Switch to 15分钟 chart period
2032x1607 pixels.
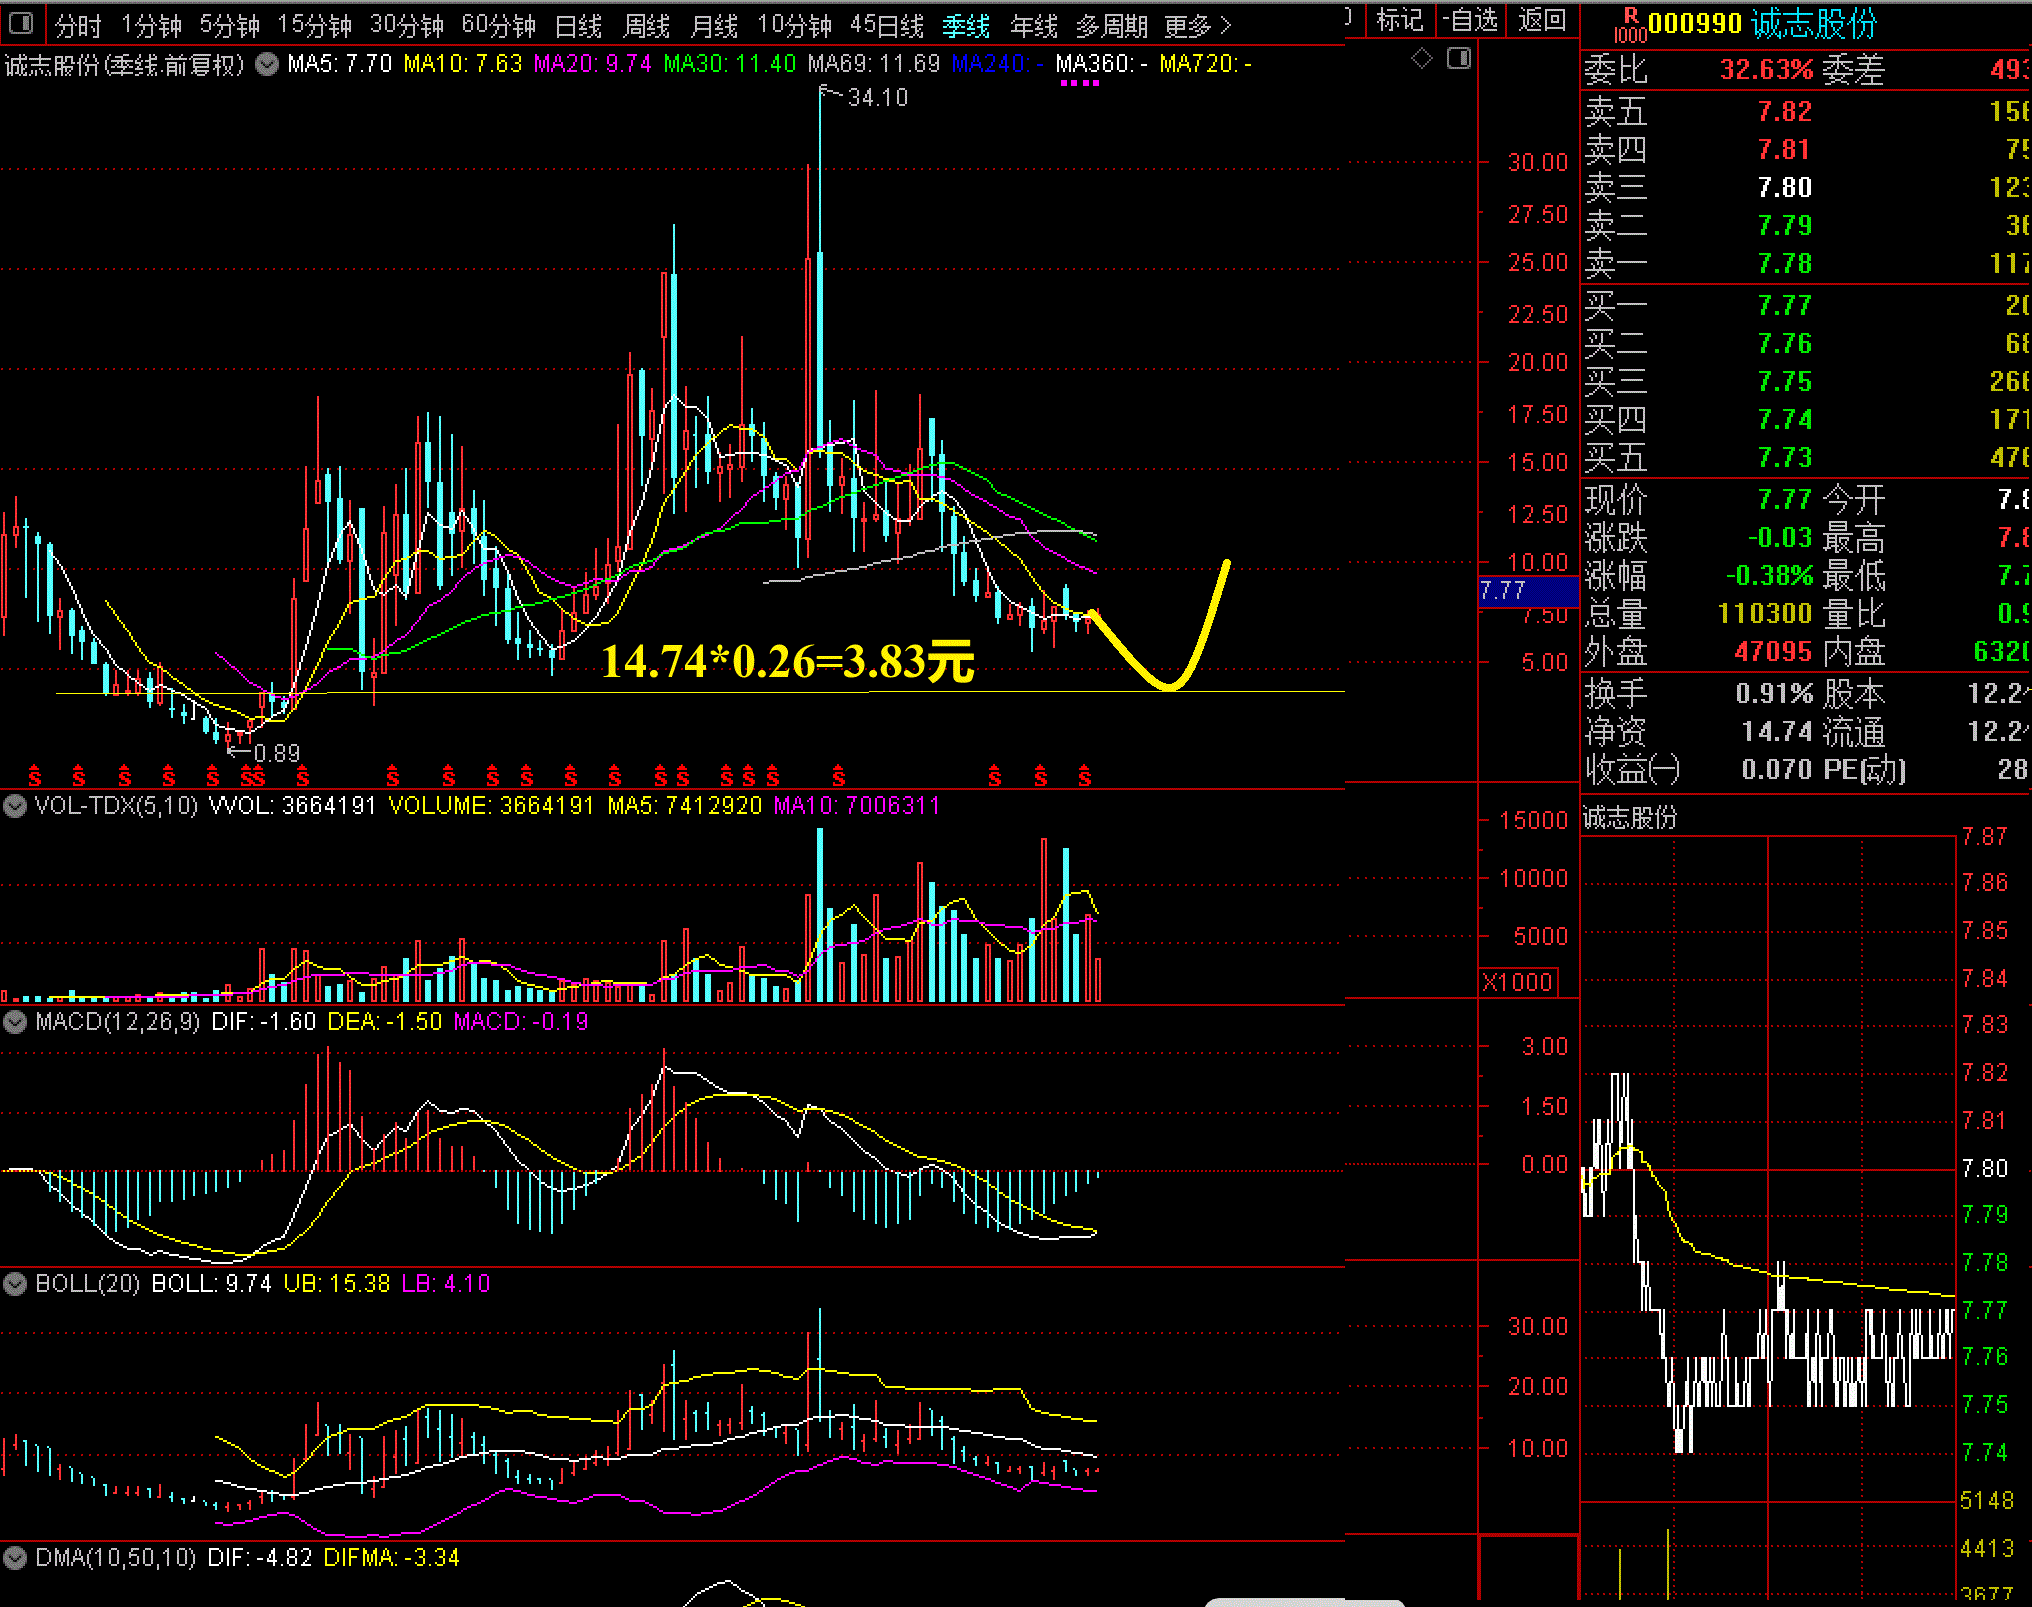(x=314, y=25)
